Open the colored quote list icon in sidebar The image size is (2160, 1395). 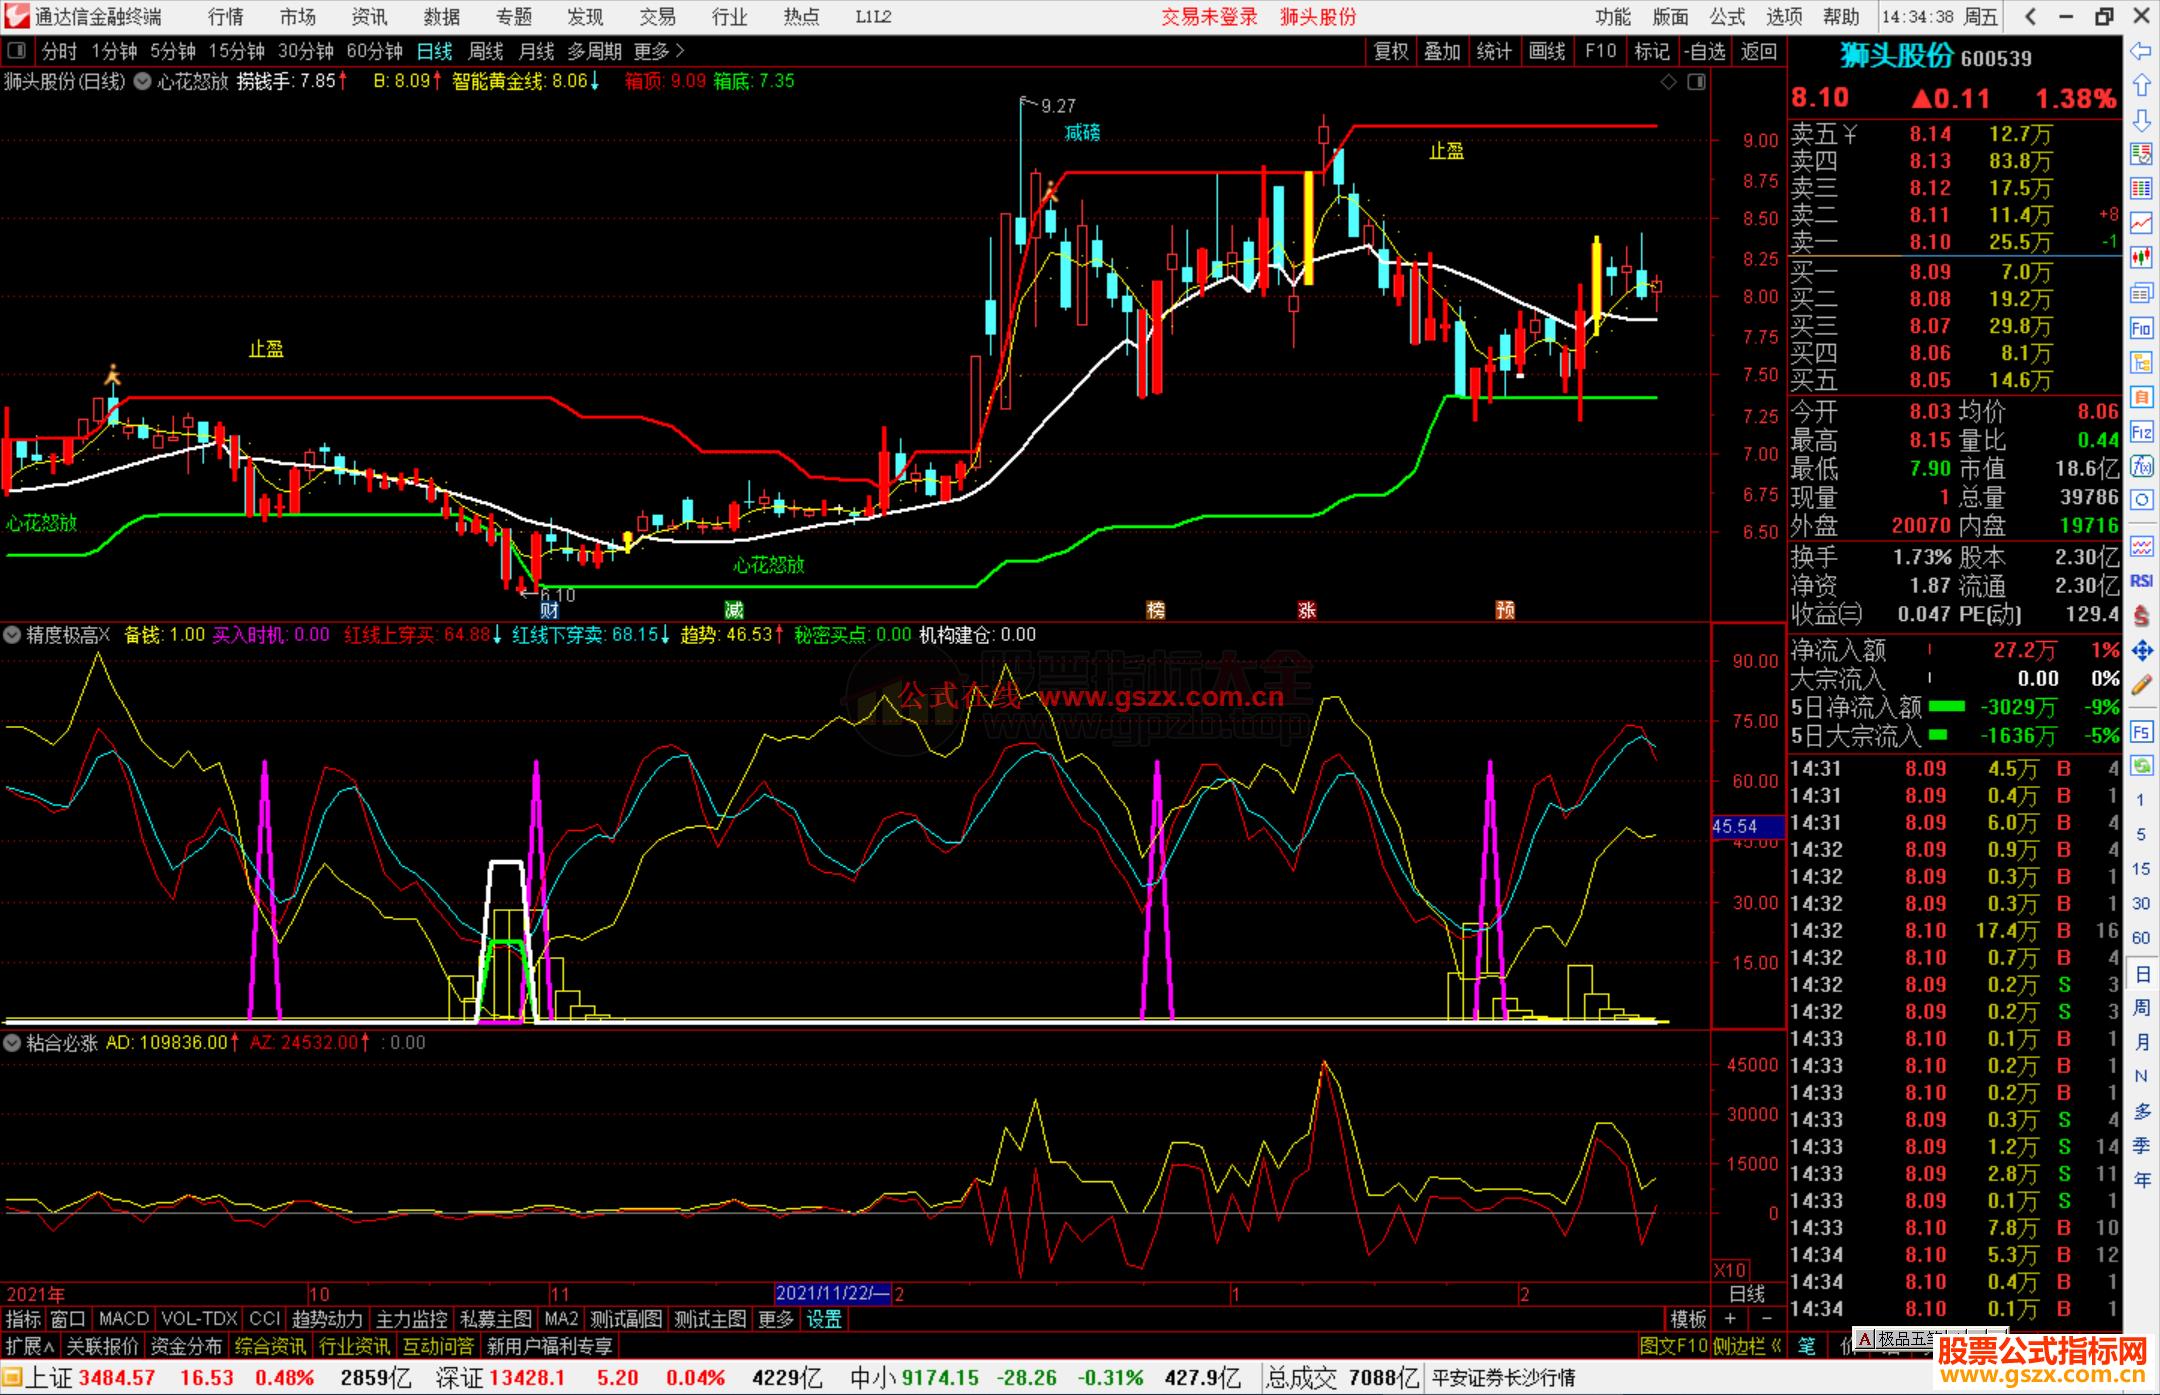(2141, 154)
